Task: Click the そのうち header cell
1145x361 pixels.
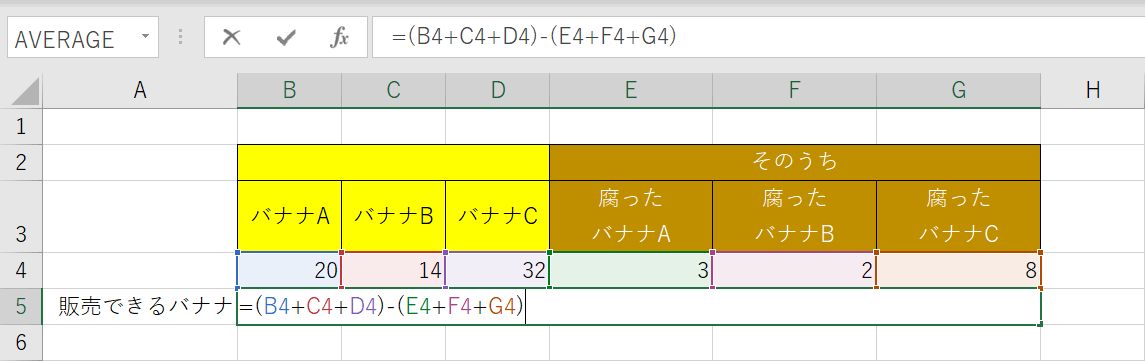Action: click(x=795, y=162)
